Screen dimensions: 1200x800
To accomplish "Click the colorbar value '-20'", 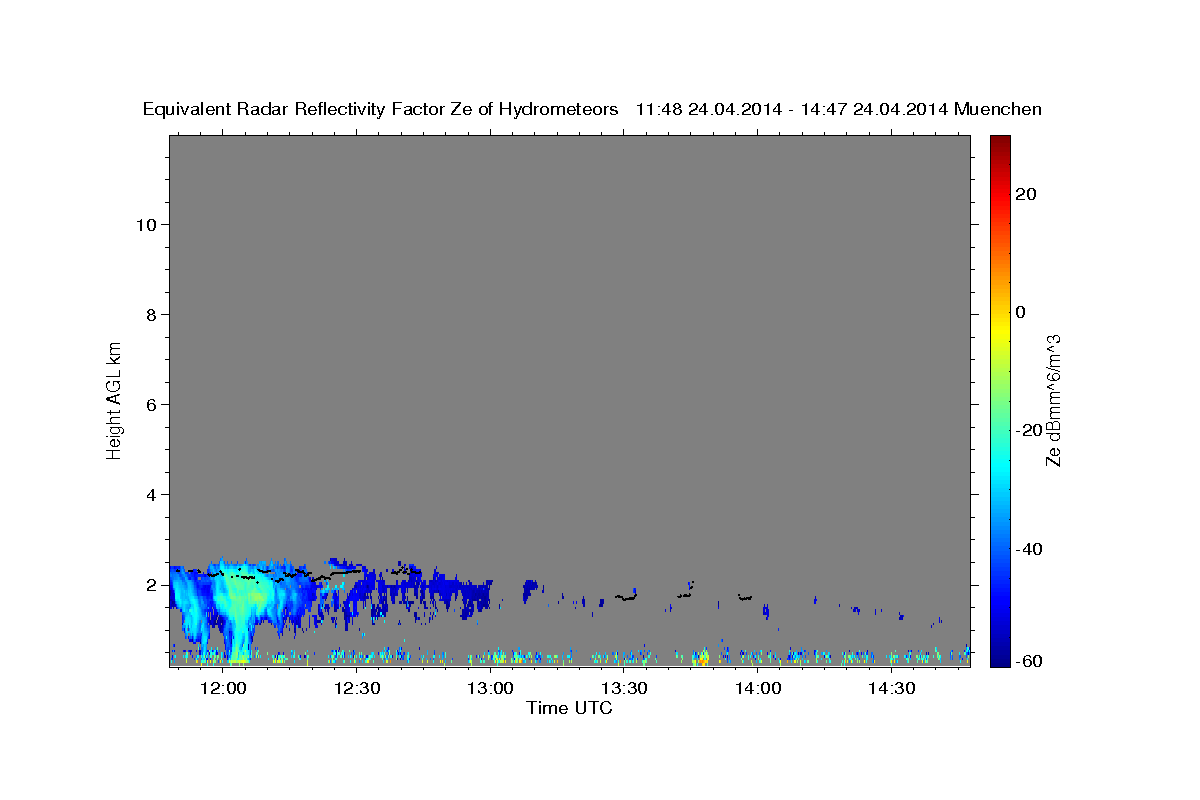I will pyautogui.click(x=1028, y=430).
